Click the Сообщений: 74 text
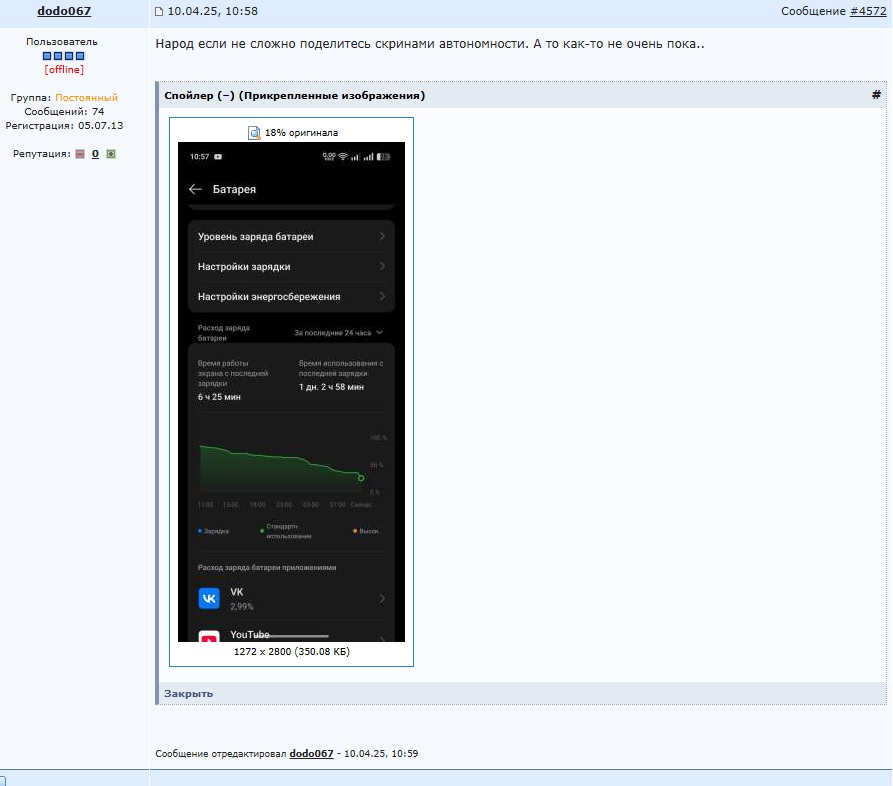 point(64,112)
